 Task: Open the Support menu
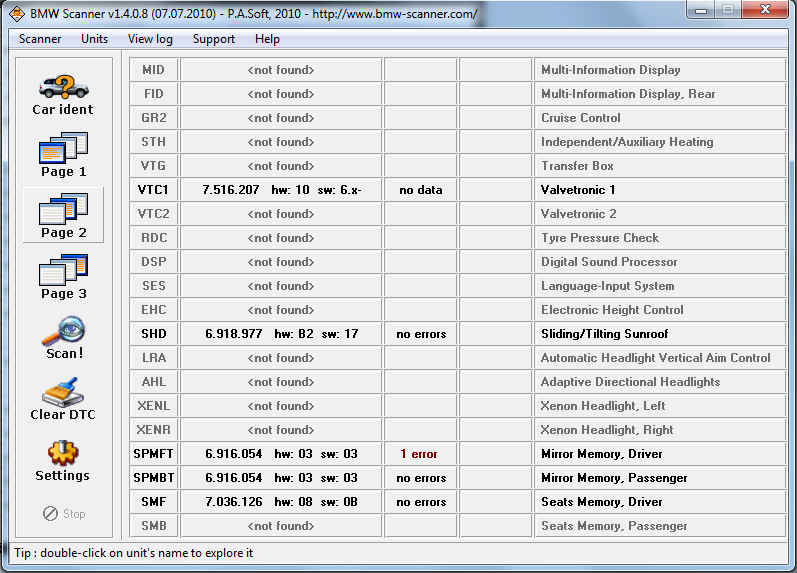point(214,39)
